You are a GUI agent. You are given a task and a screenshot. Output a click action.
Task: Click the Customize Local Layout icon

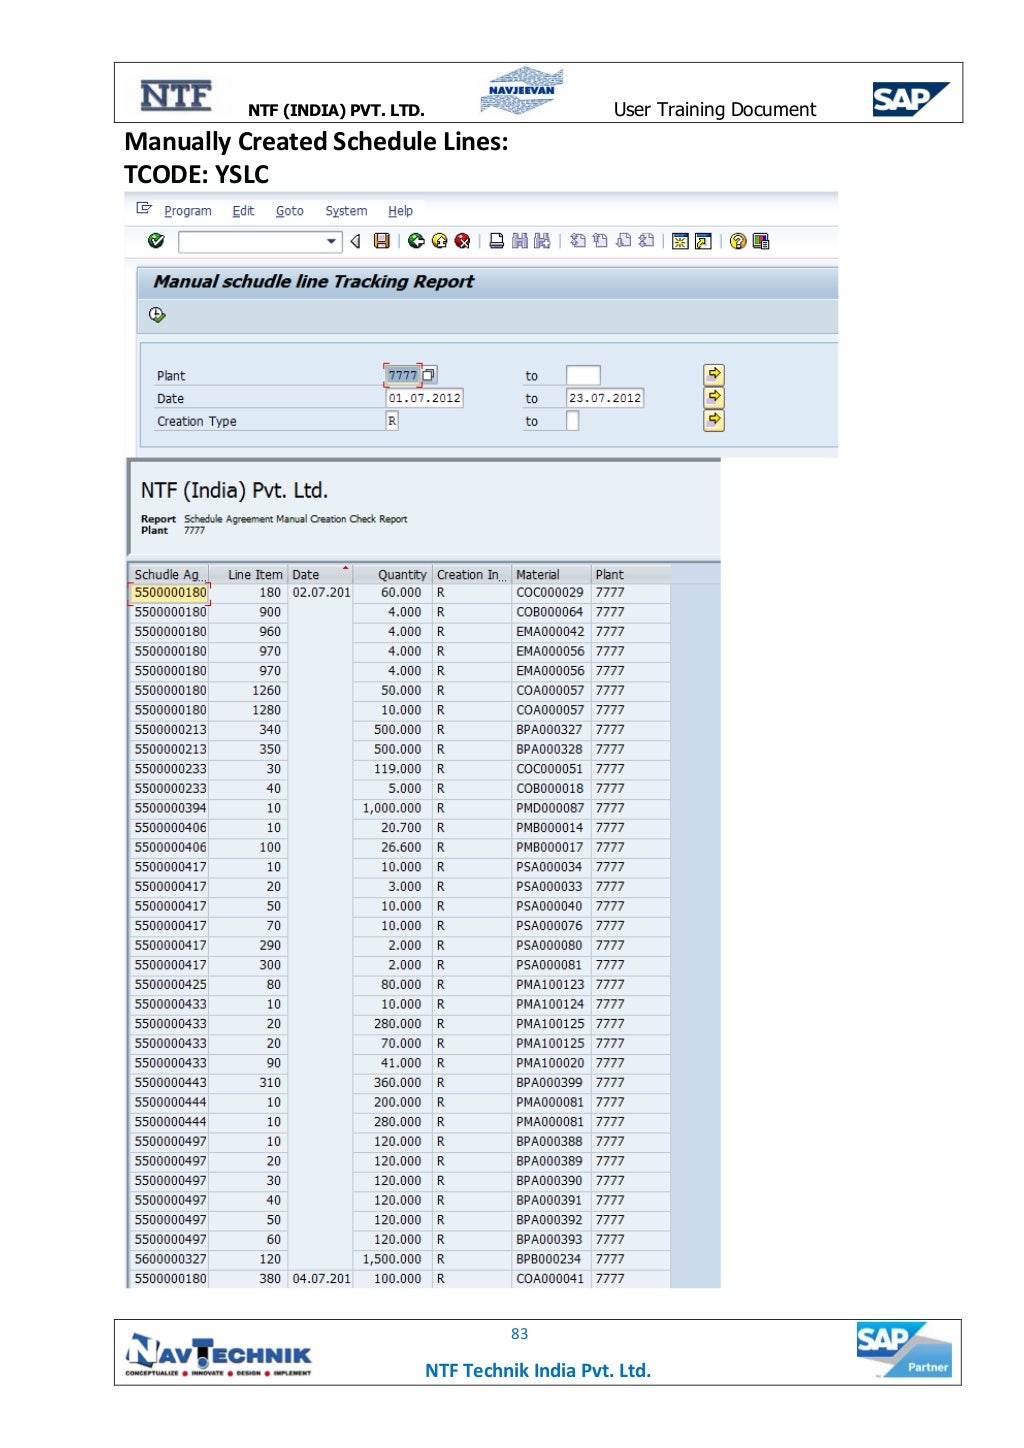click(761, 241)
